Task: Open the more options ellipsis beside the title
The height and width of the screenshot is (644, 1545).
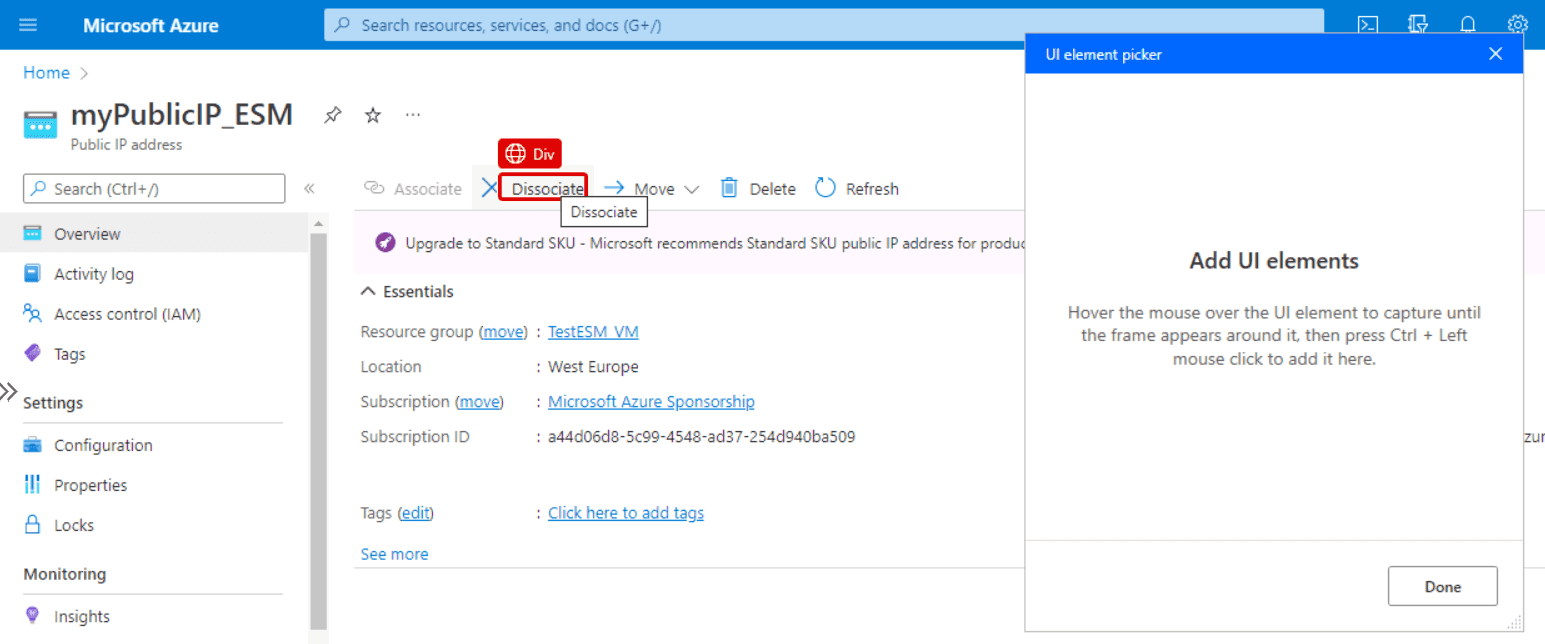Action: [413, 115]
